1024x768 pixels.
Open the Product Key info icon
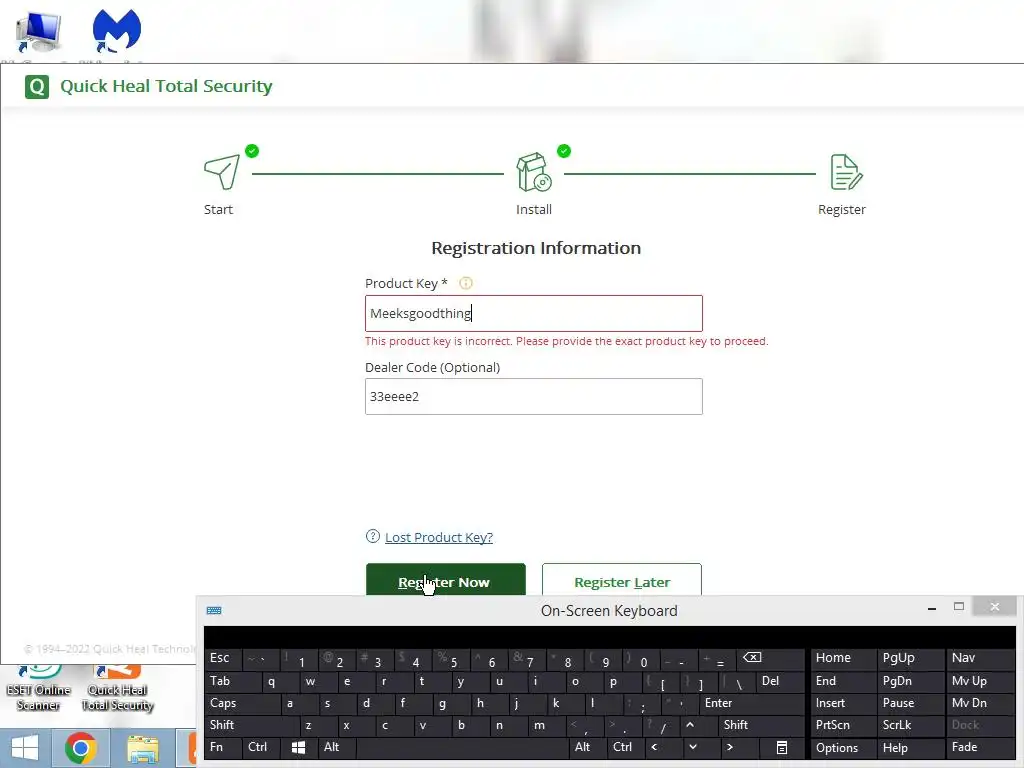tap(466, 283)
